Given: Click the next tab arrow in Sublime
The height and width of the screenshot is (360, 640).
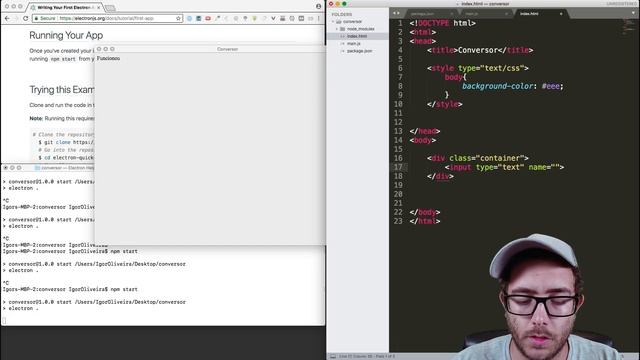Looking at the screenshot, I should 398,13.
